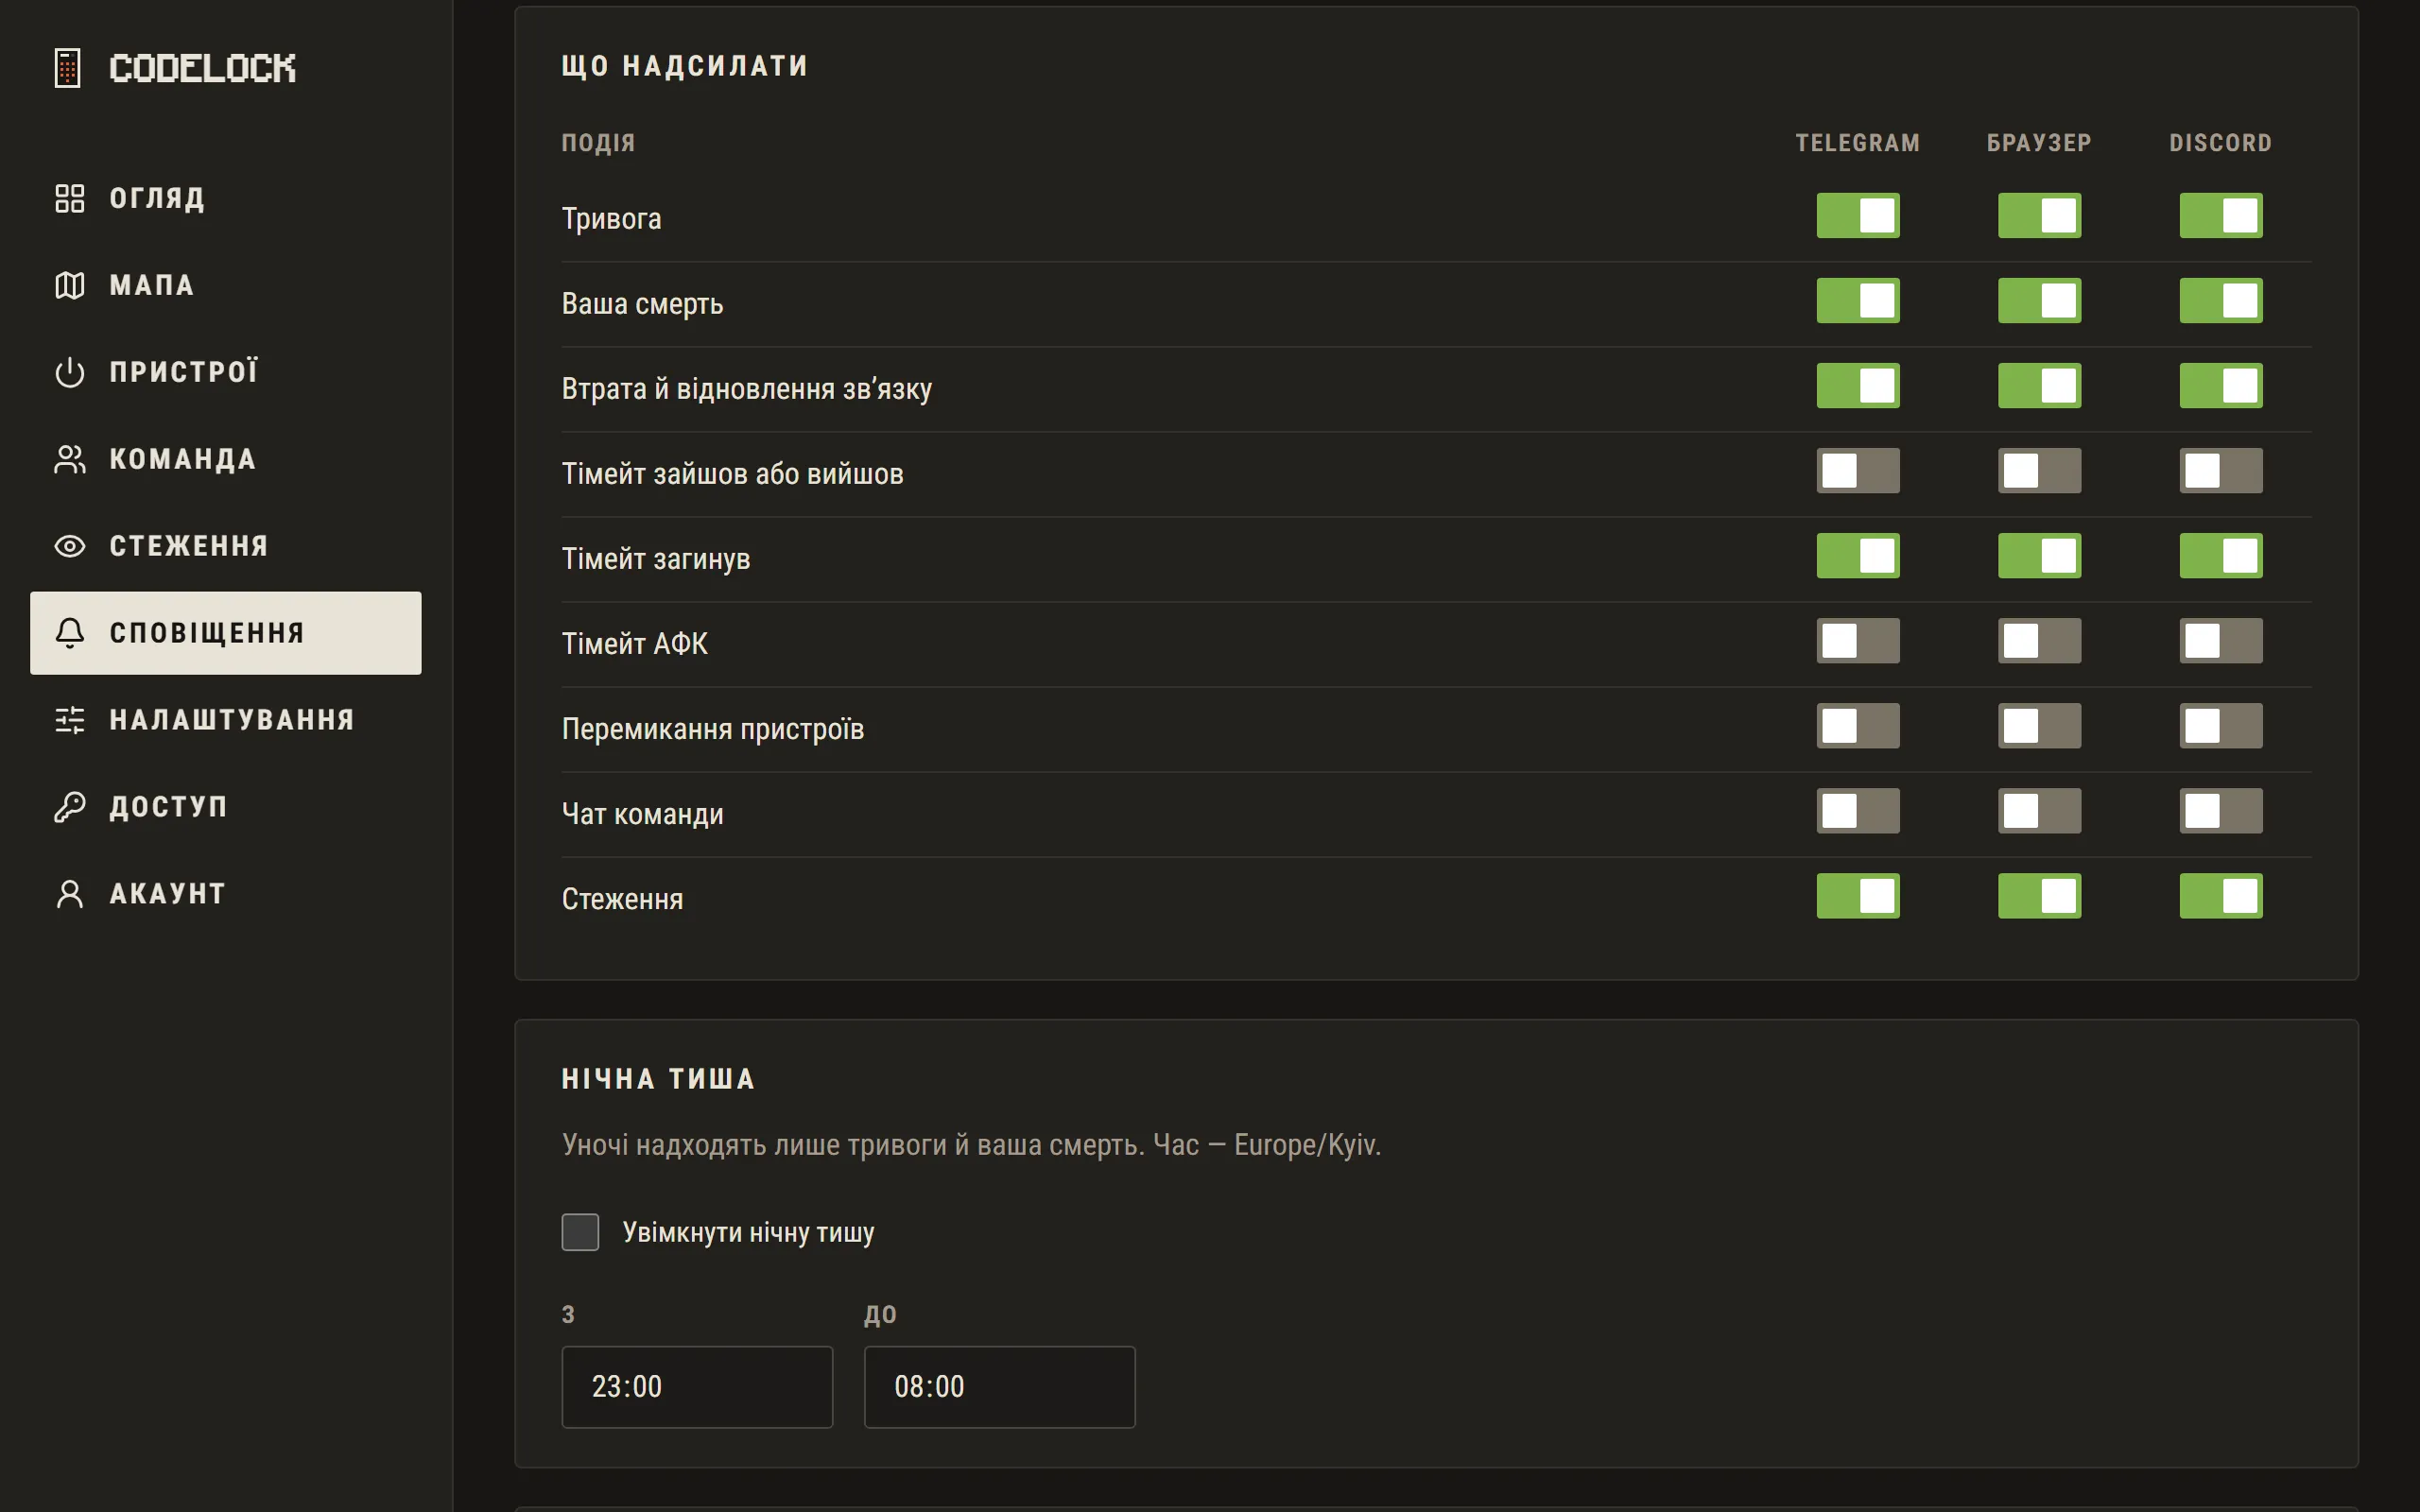Click the Пристрої power icon
Viewport: 2420px width, 1512px height.
click(x=69, y=372)
